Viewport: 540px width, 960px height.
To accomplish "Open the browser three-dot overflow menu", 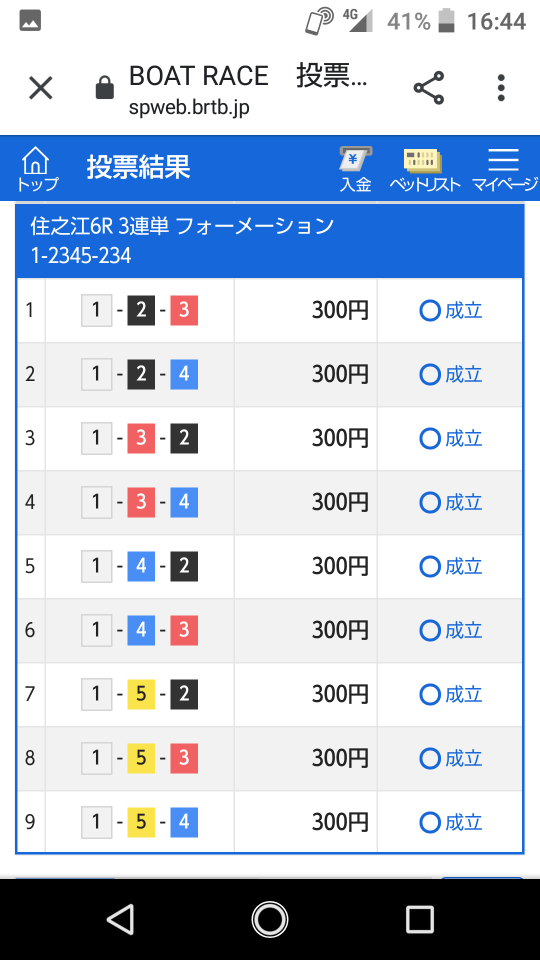I will pos(501,88).
